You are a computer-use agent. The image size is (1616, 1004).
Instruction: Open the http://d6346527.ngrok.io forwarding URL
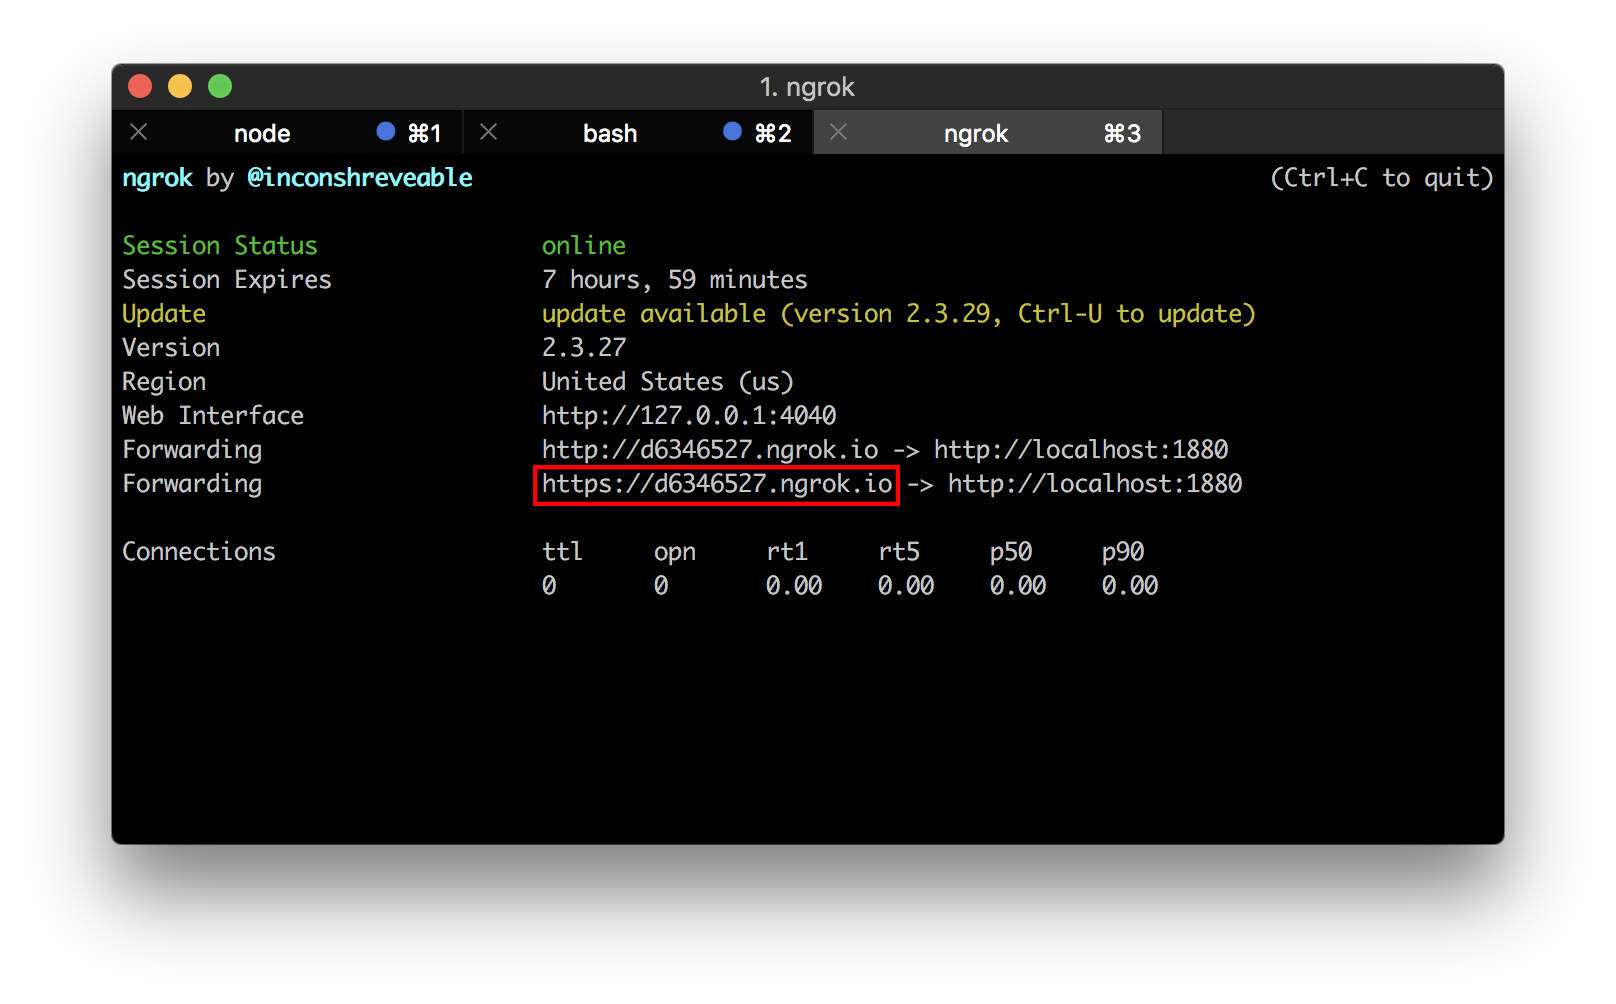710,450
